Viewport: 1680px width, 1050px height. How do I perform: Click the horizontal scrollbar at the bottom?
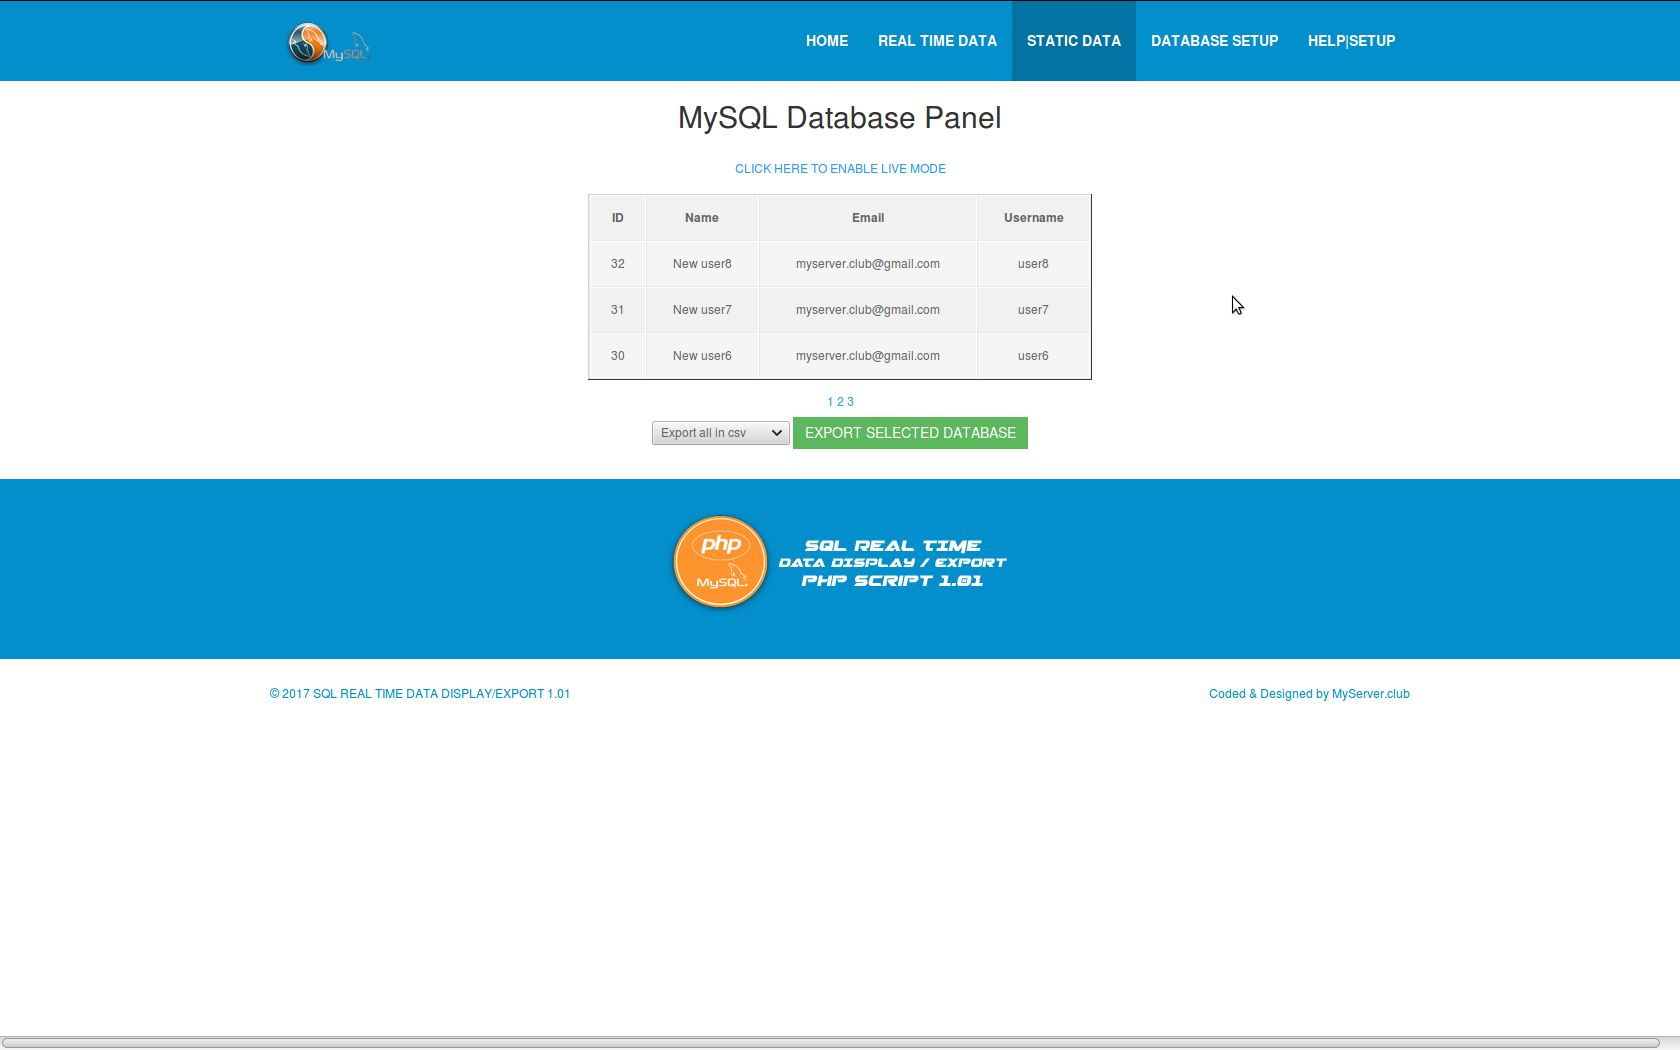pyautogui.click(x=831, y=1043)
